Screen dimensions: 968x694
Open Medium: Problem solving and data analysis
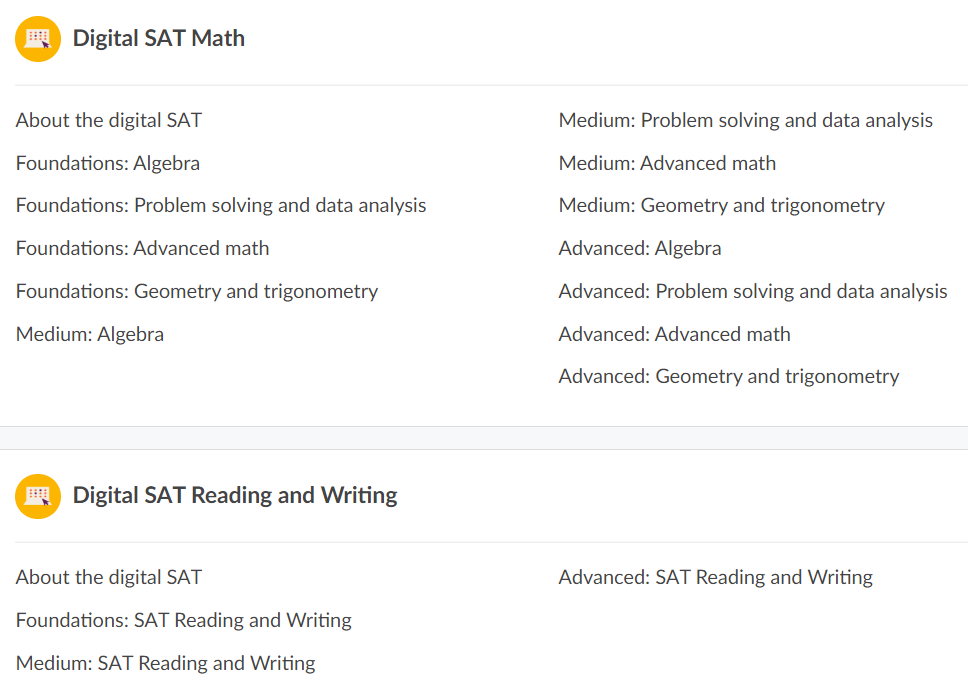[745, 121]
